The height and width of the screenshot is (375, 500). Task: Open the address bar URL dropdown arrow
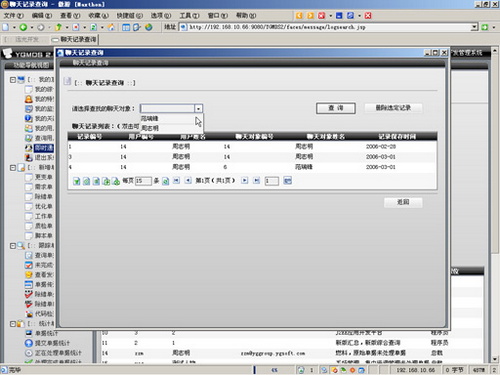(474, 27)
